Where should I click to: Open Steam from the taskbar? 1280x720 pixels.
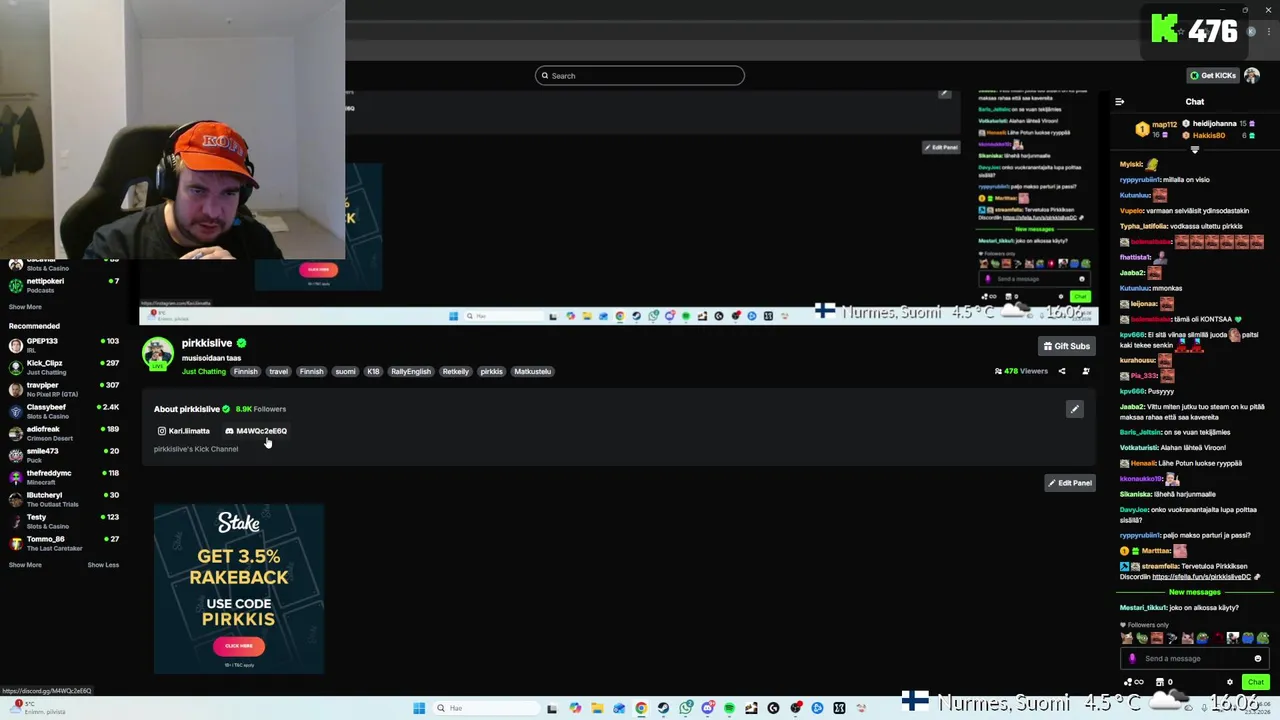point(663,708)
